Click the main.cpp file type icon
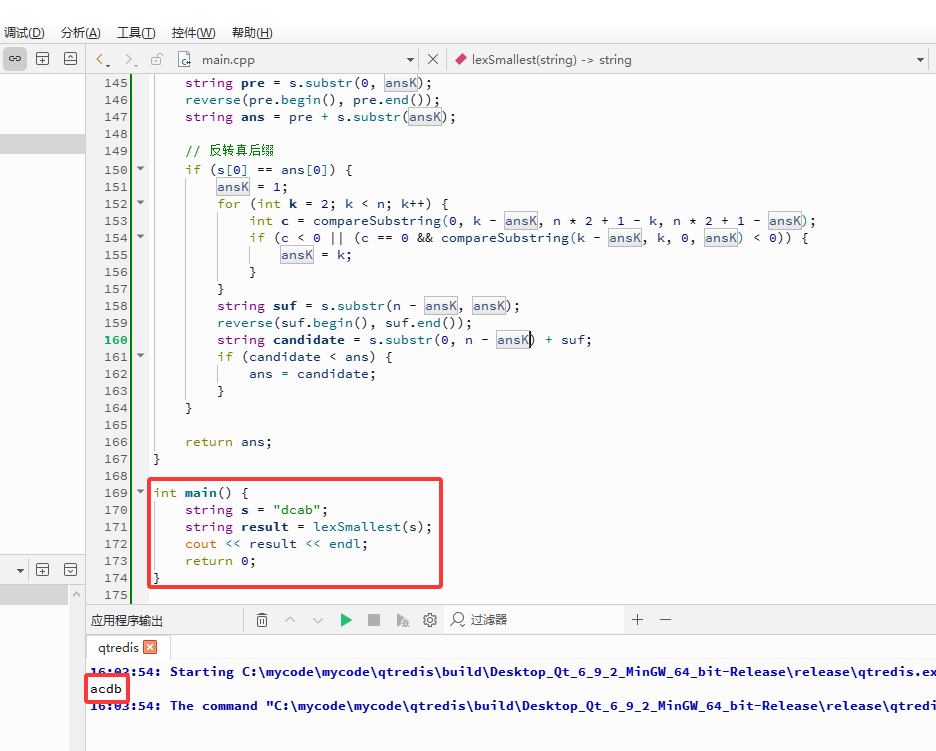936x751 pixels. [184, 59]
